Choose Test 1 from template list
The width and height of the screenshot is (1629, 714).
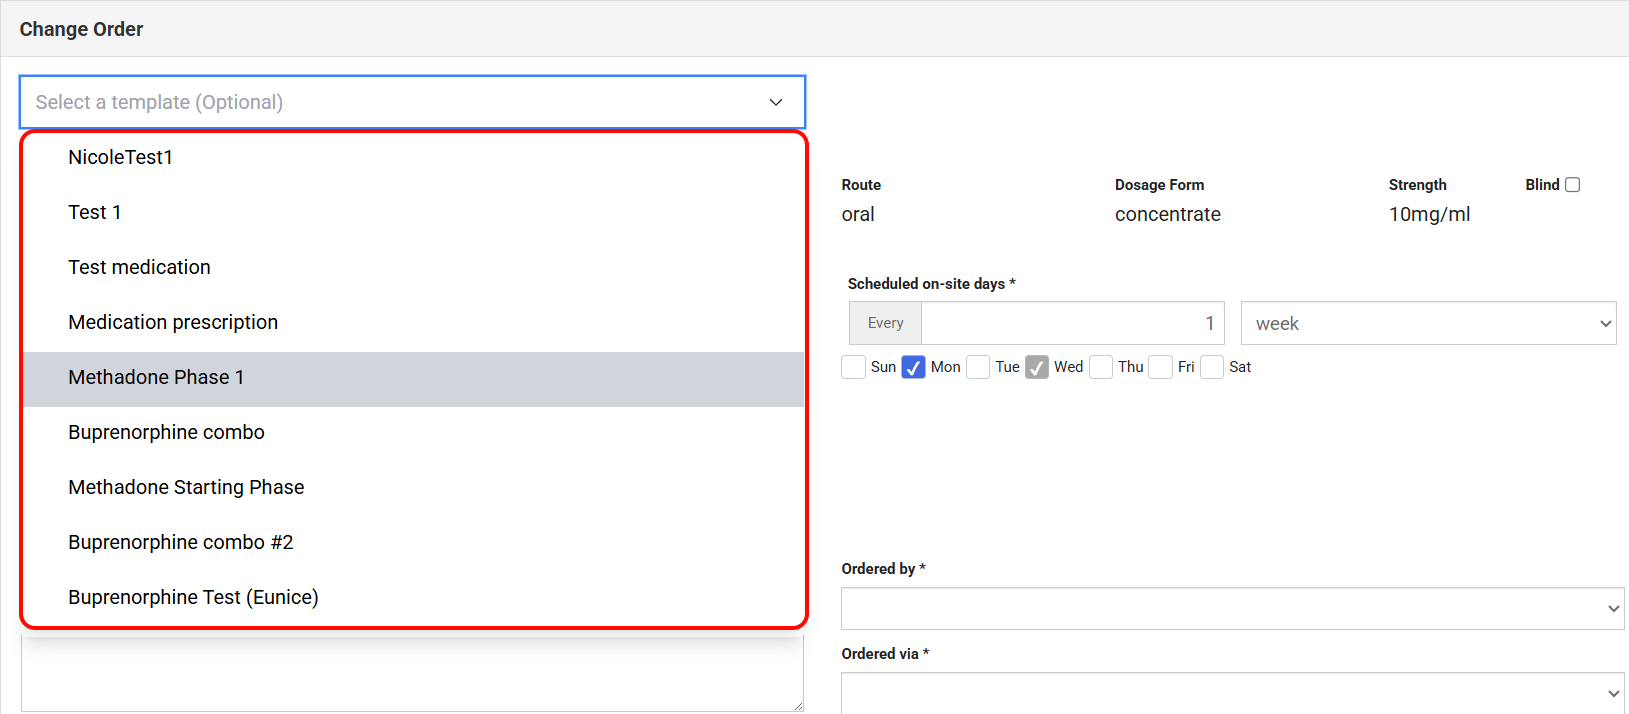point(95,212)
